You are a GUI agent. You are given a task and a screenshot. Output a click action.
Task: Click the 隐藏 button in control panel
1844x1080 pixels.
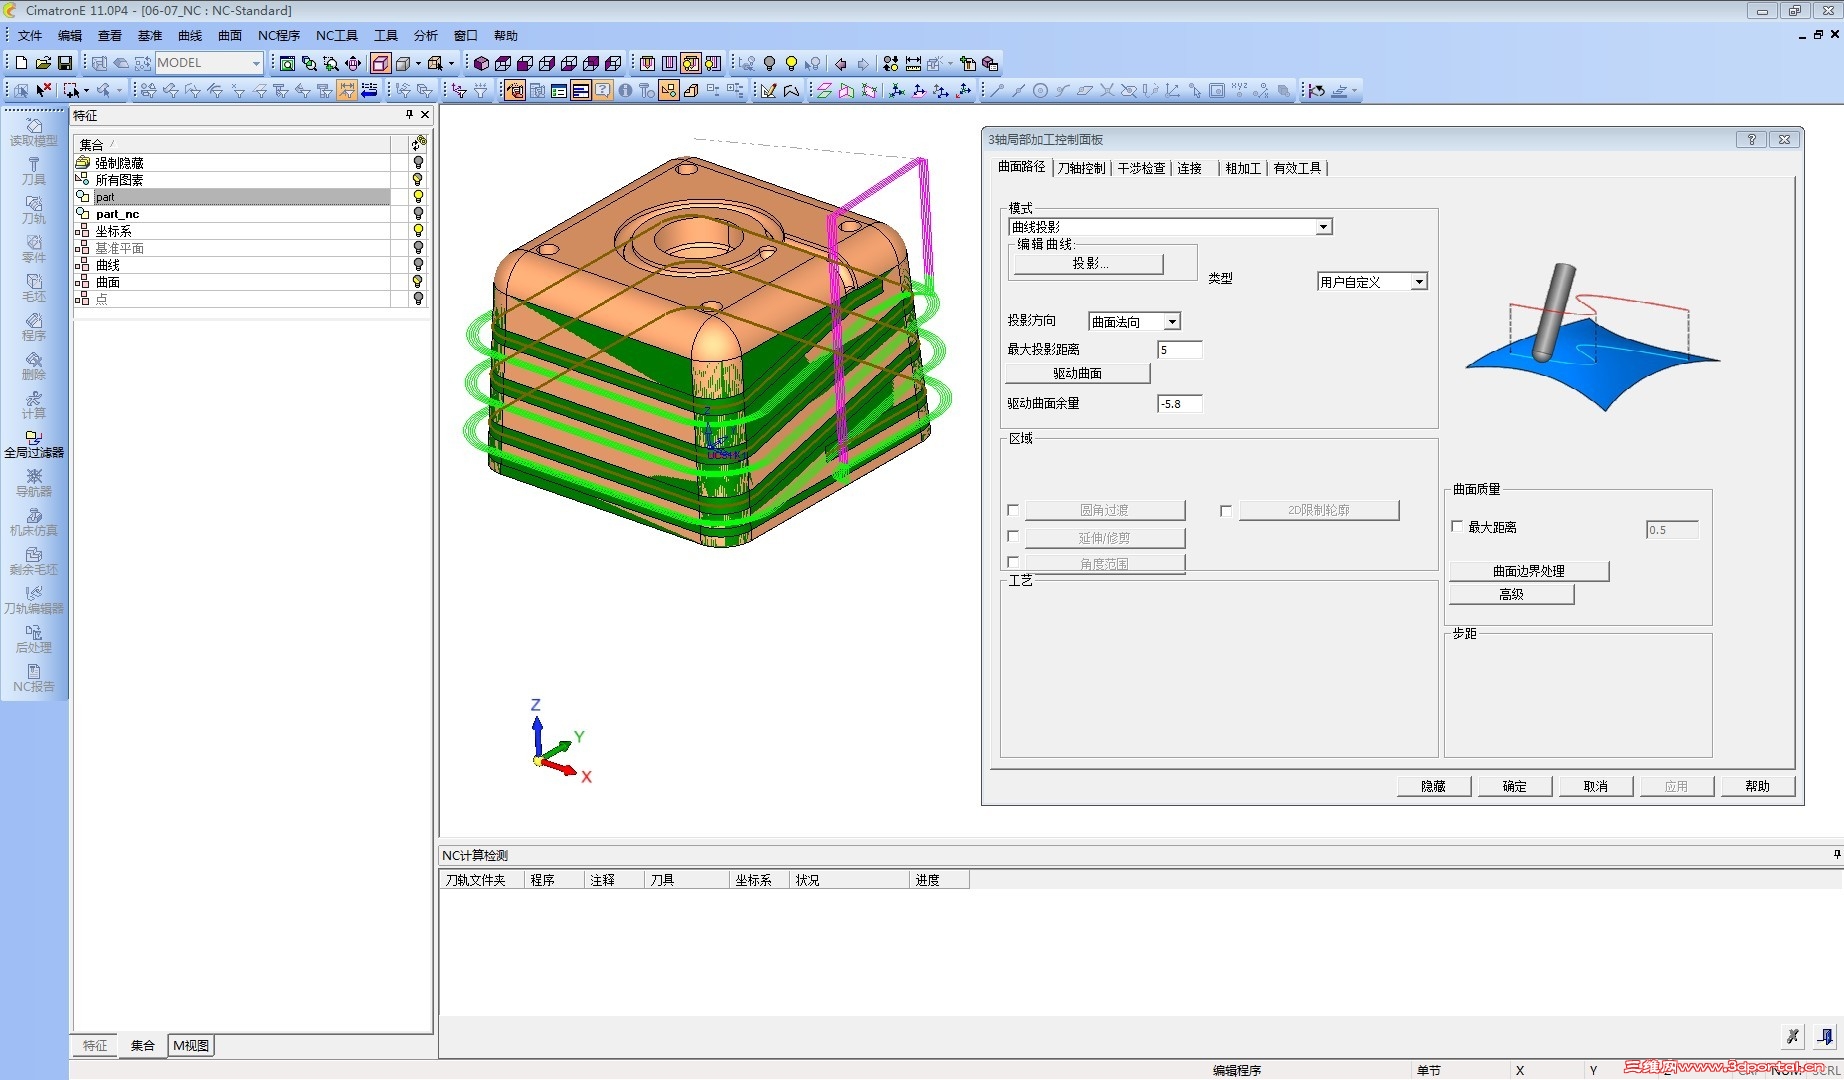[1433, 786]
